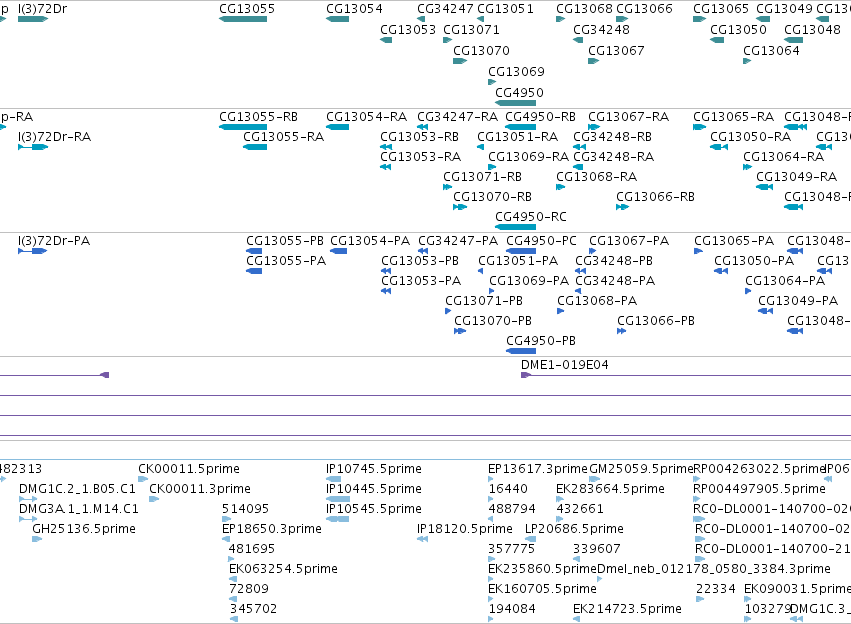851x624 pixels.
Task: Select gene CG13054 in the gene track
Action: (x=338, y=19)
